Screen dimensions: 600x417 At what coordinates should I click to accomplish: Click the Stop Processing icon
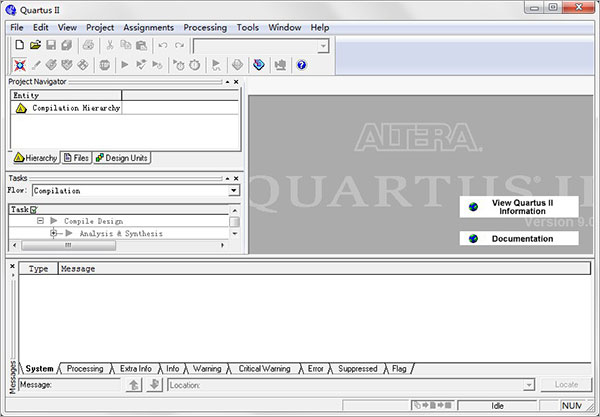(x=104, y=65)
